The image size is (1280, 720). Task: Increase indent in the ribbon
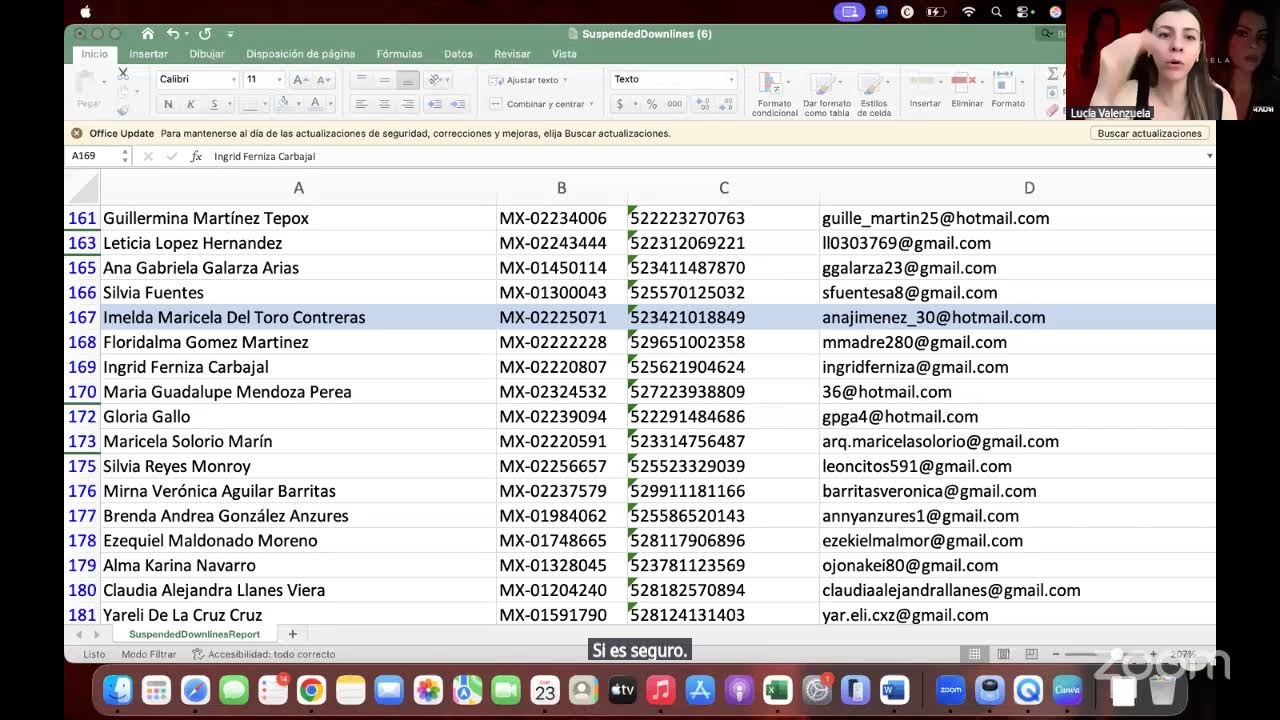458,104
